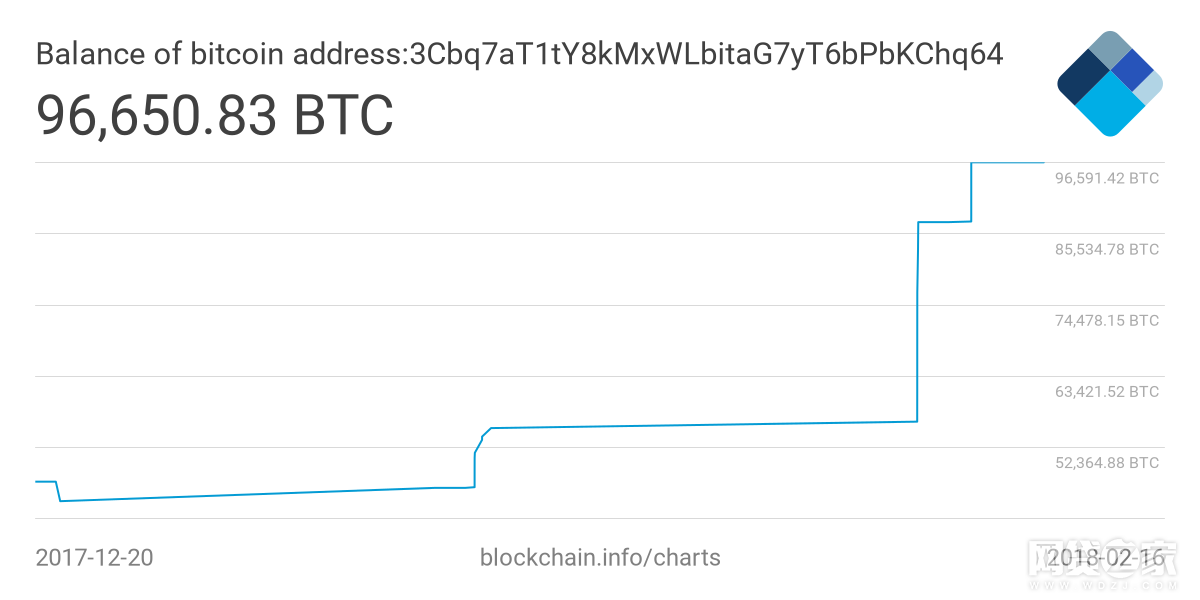Click the 96,650.83 BTC balance value
The height and width of the screenshot is (600, 1200).
[x=214, y=115]
